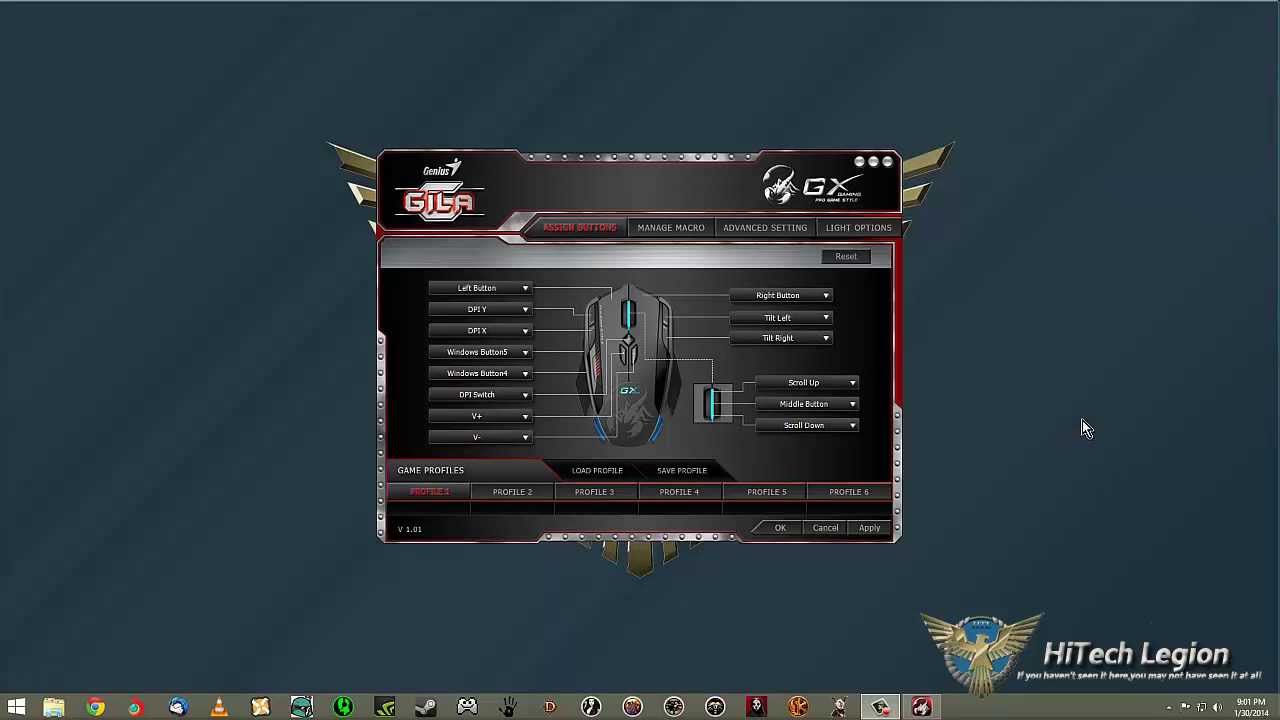1280x720 pixels.
Task: Switch to Profile 3
Action: [x=594, y=492]
